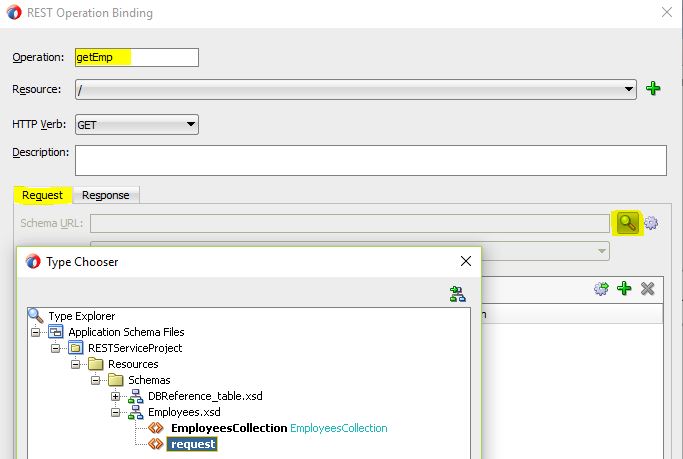683x459 pixels.
Task: Click the import schema icon in Type Chooser
Action: point(457,294)
